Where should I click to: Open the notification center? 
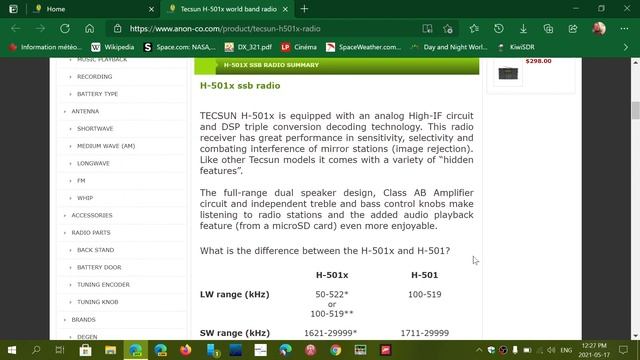[x=623, y=350]
